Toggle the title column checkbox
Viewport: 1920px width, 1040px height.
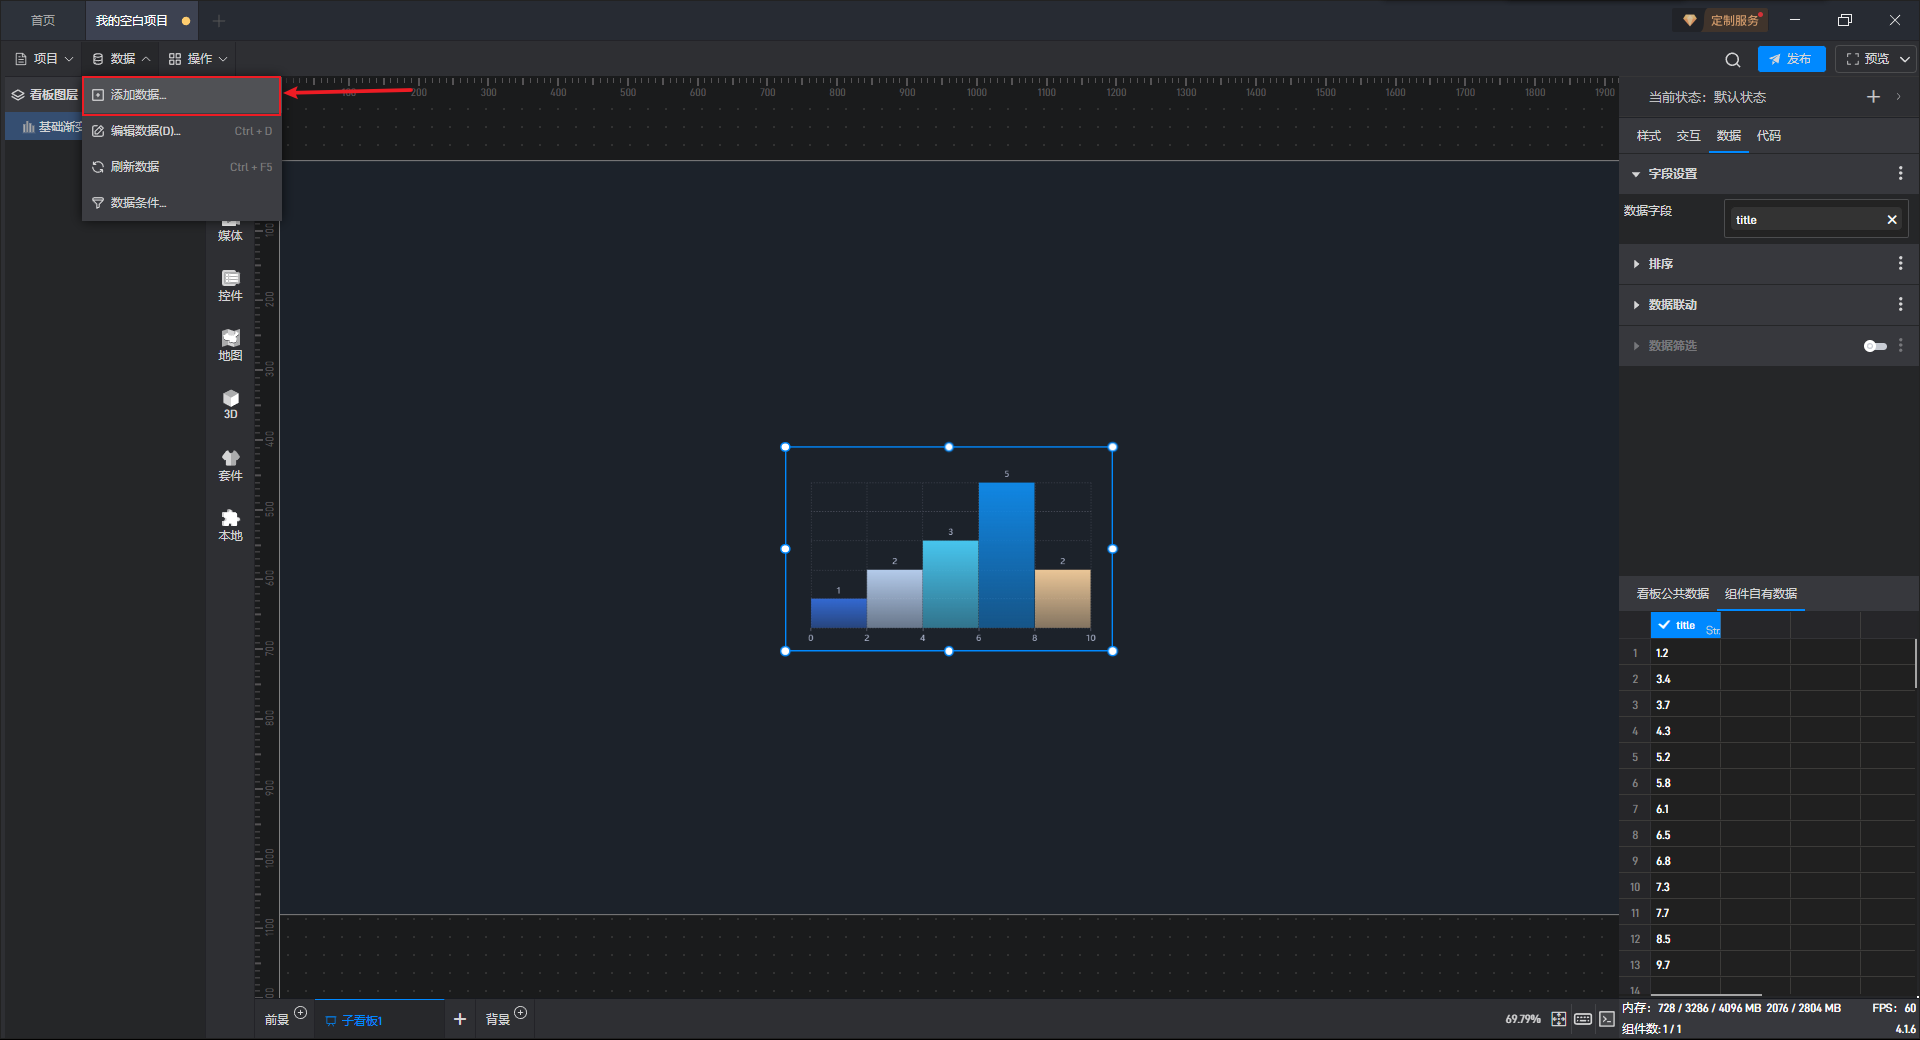tap(1664, 625)
